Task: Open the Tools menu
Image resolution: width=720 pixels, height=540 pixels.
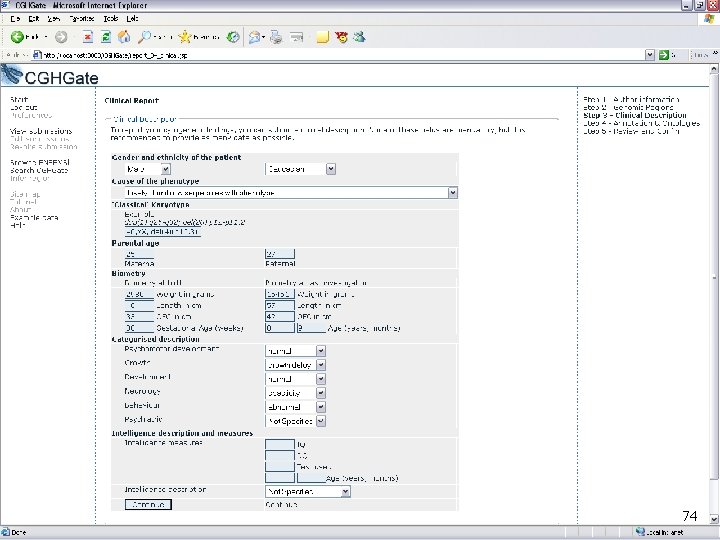Action: (109, 19)
